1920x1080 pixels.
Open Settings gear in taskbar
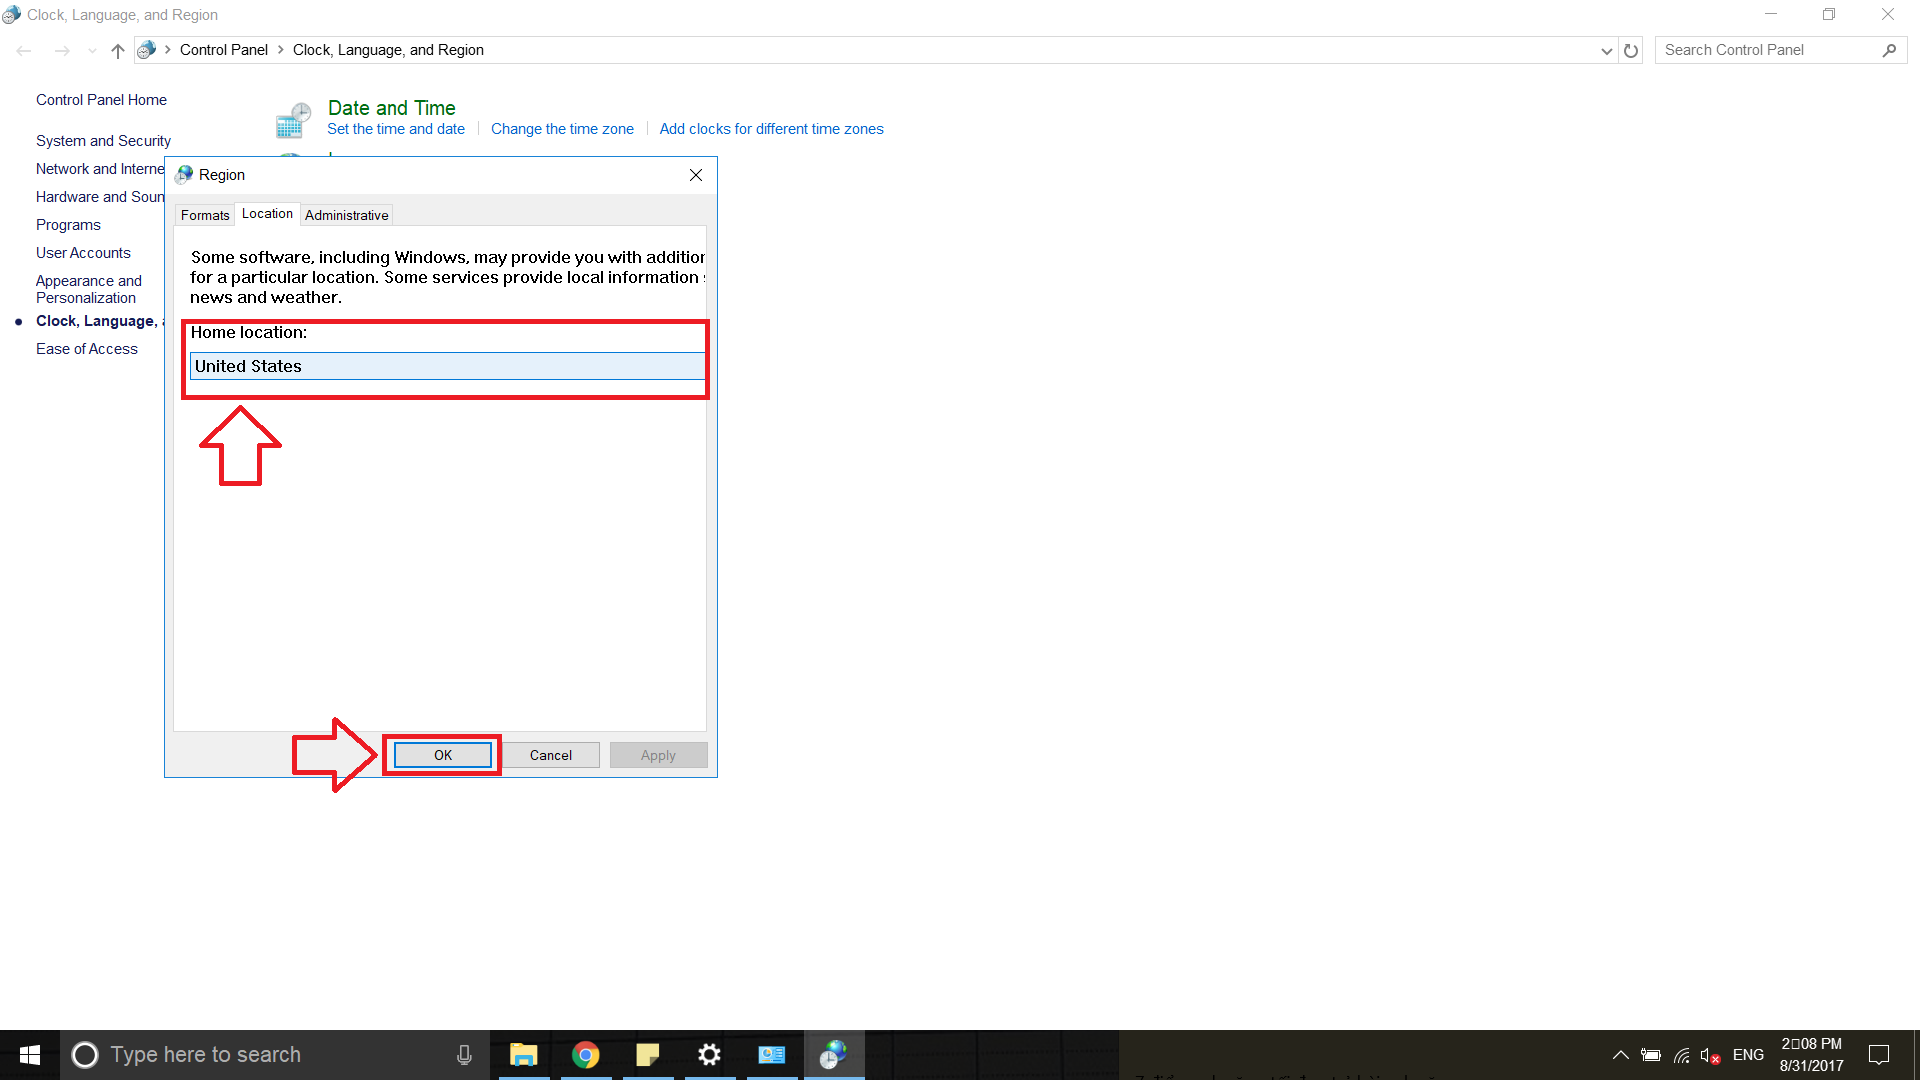(709, 1055)
